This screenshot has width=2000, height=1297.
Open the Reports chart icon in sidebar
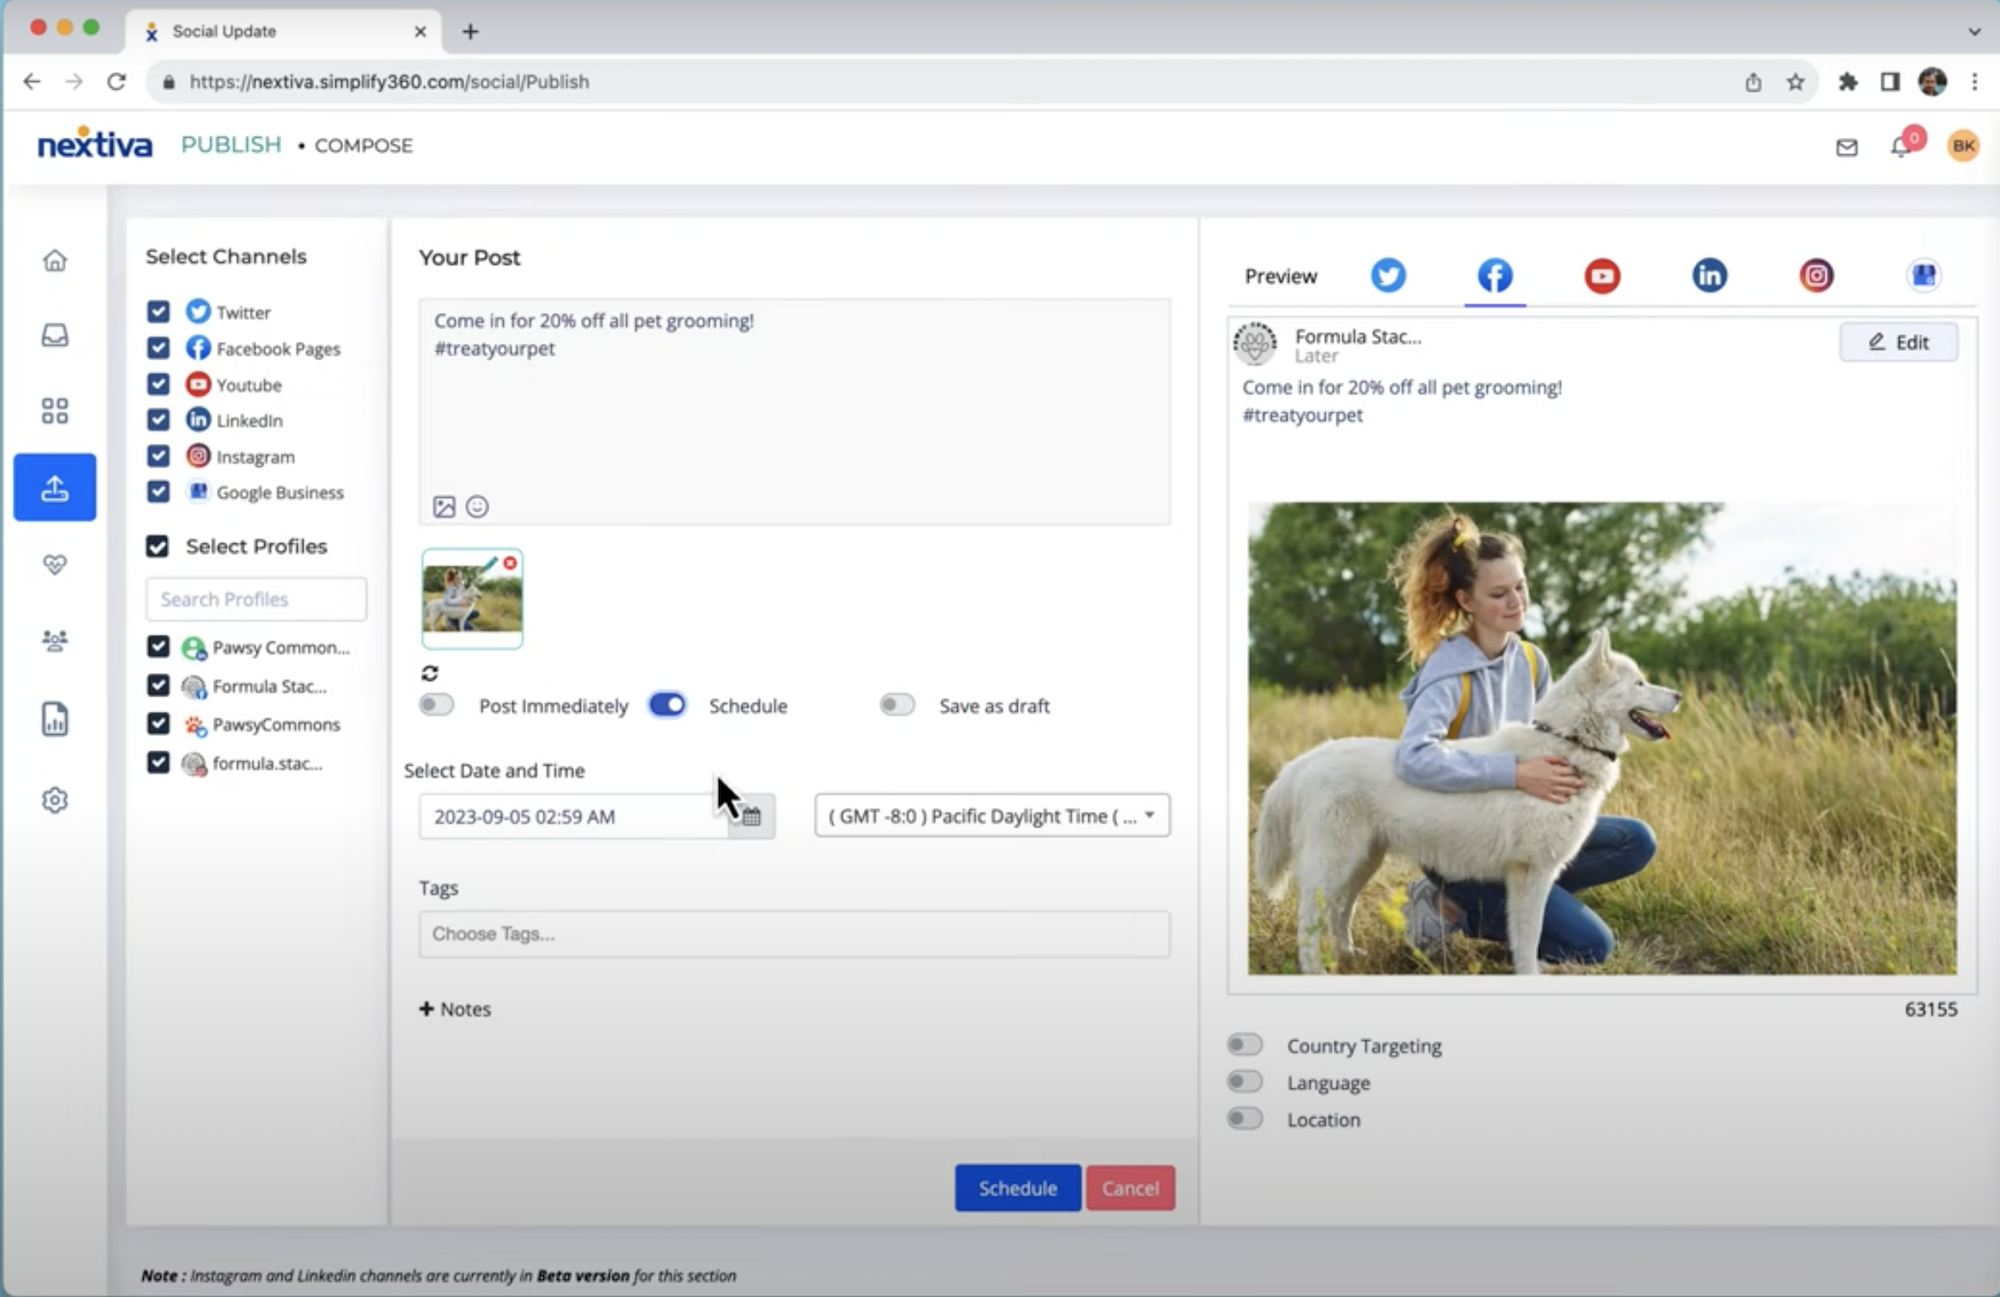tap(55, 719)
